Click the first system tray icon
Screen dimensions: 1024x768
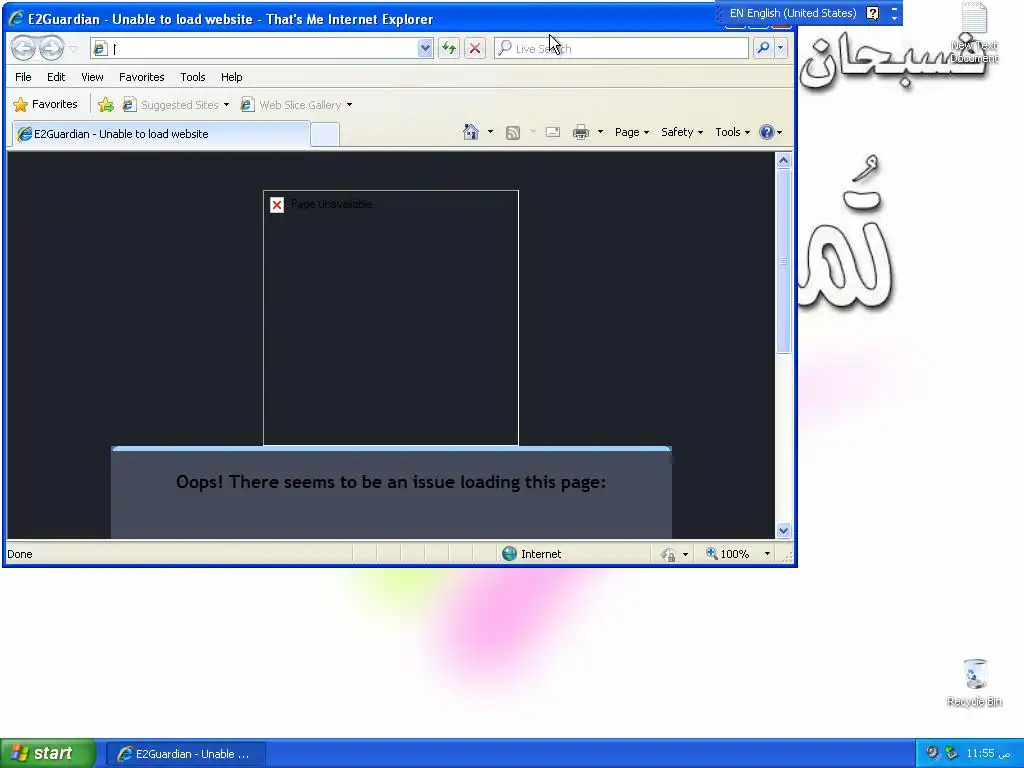(x=933, y=753)
